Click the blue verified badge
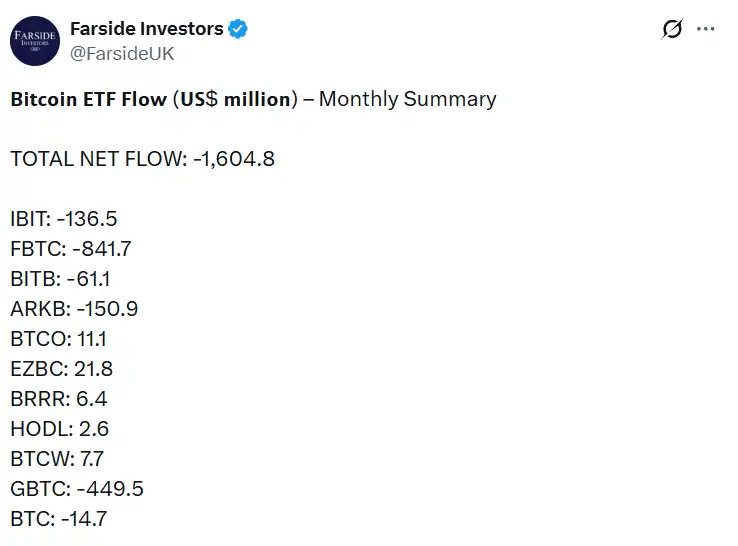 [238, 30]
